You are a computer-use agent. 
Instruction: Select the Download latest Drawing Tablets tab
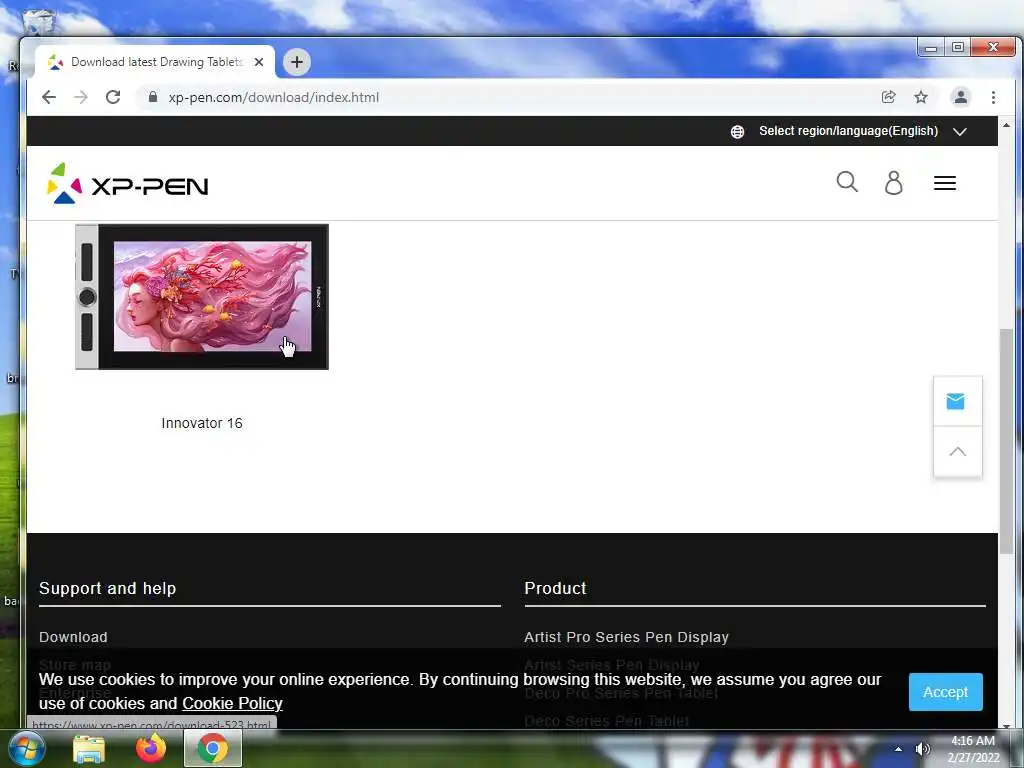155,62
